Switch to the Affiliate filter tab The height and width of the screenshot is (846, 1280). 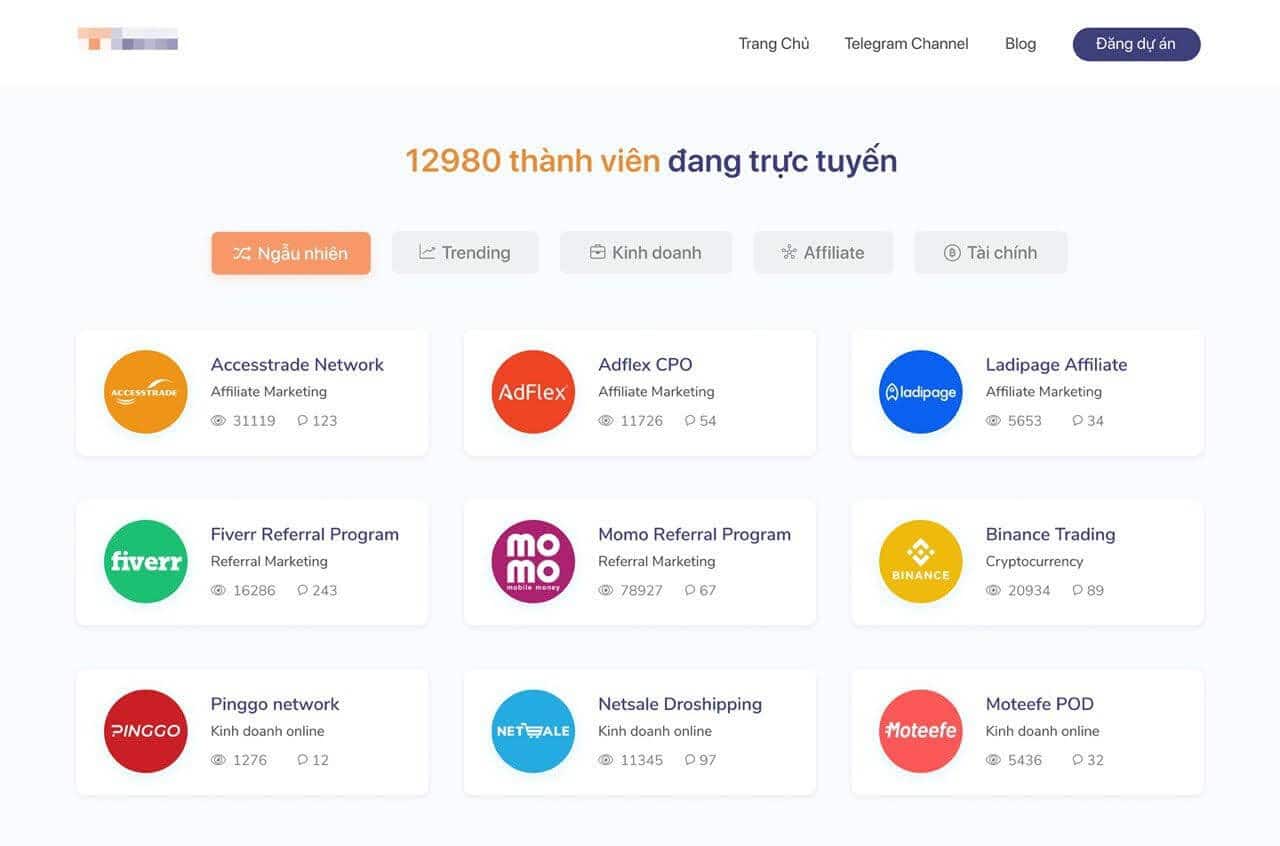point(823,253)
